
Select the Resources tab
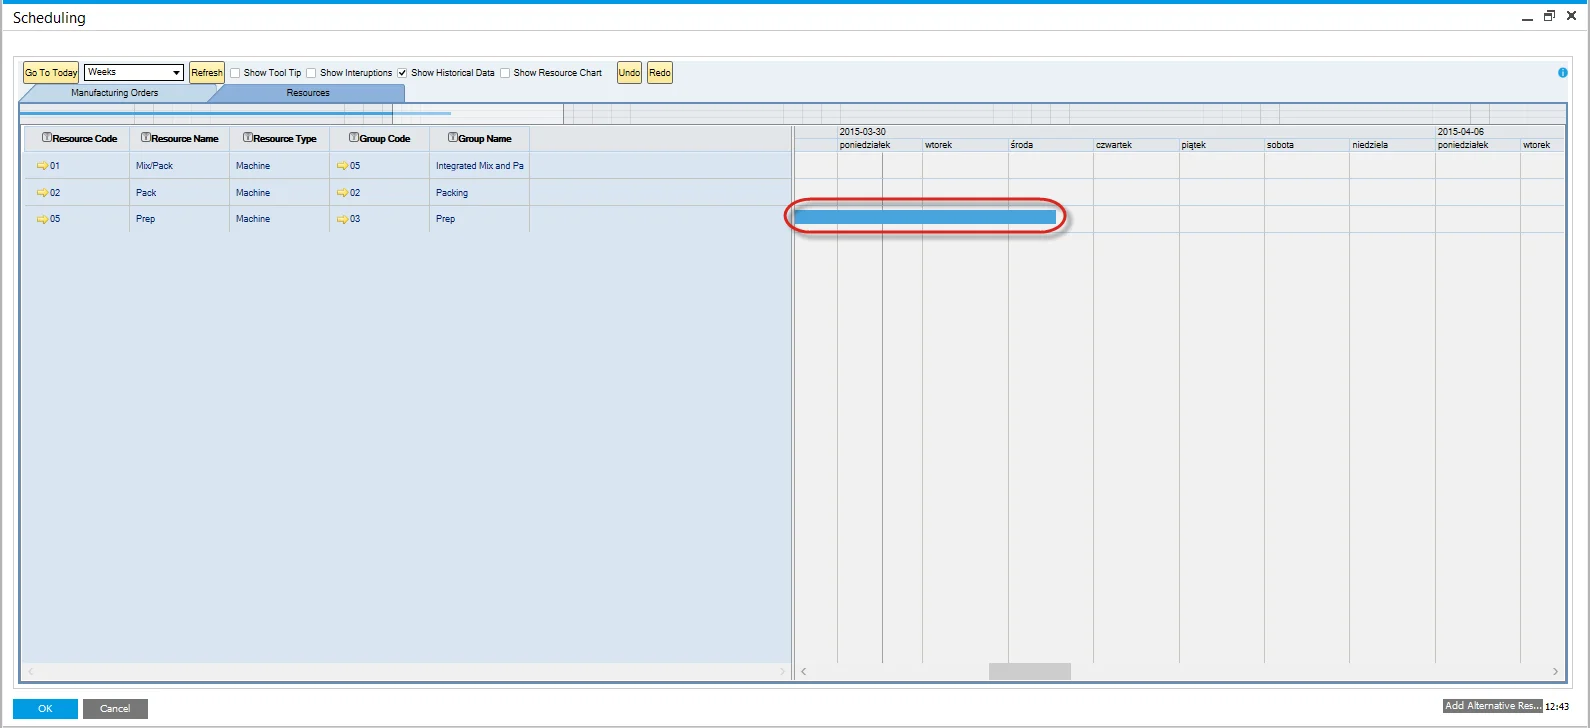point(308,93)
